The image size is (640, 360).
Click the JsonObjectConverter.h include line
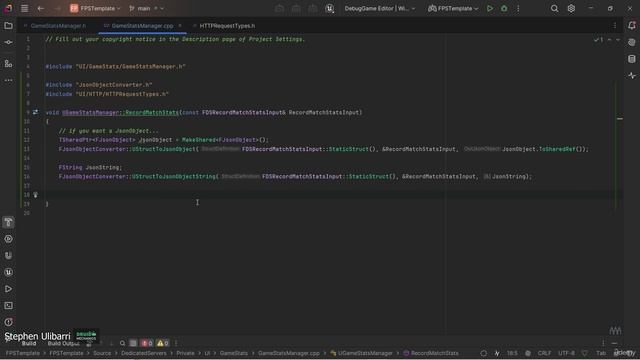click(x=99, y=85)
